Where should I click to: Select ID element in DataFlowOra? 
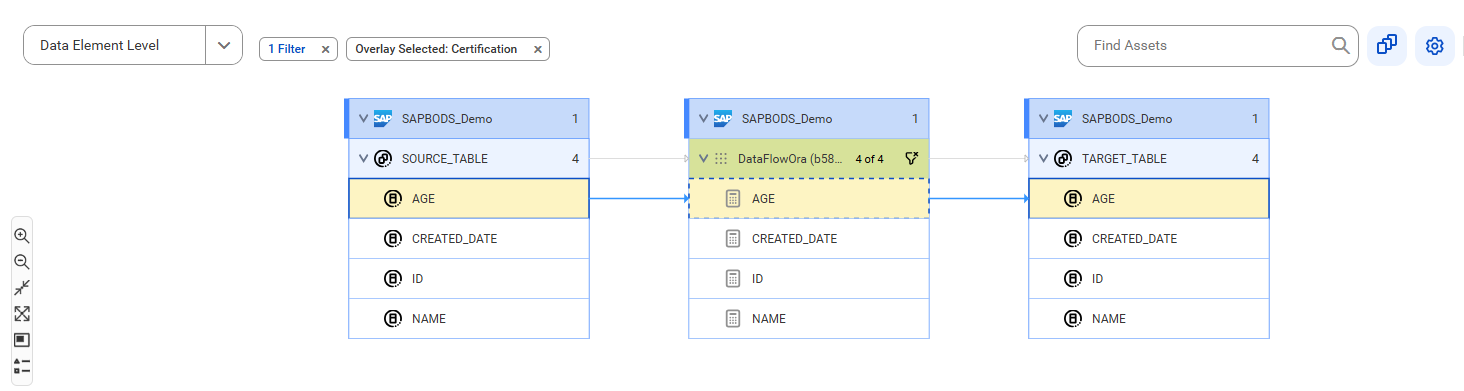point(809,278)
